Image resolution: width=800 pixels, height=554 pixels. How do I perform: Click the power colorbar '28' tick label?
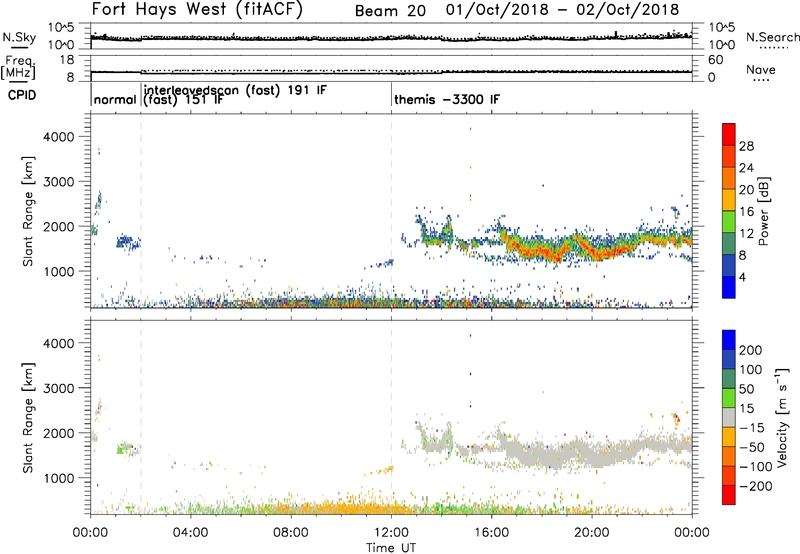tap(746, 146)
